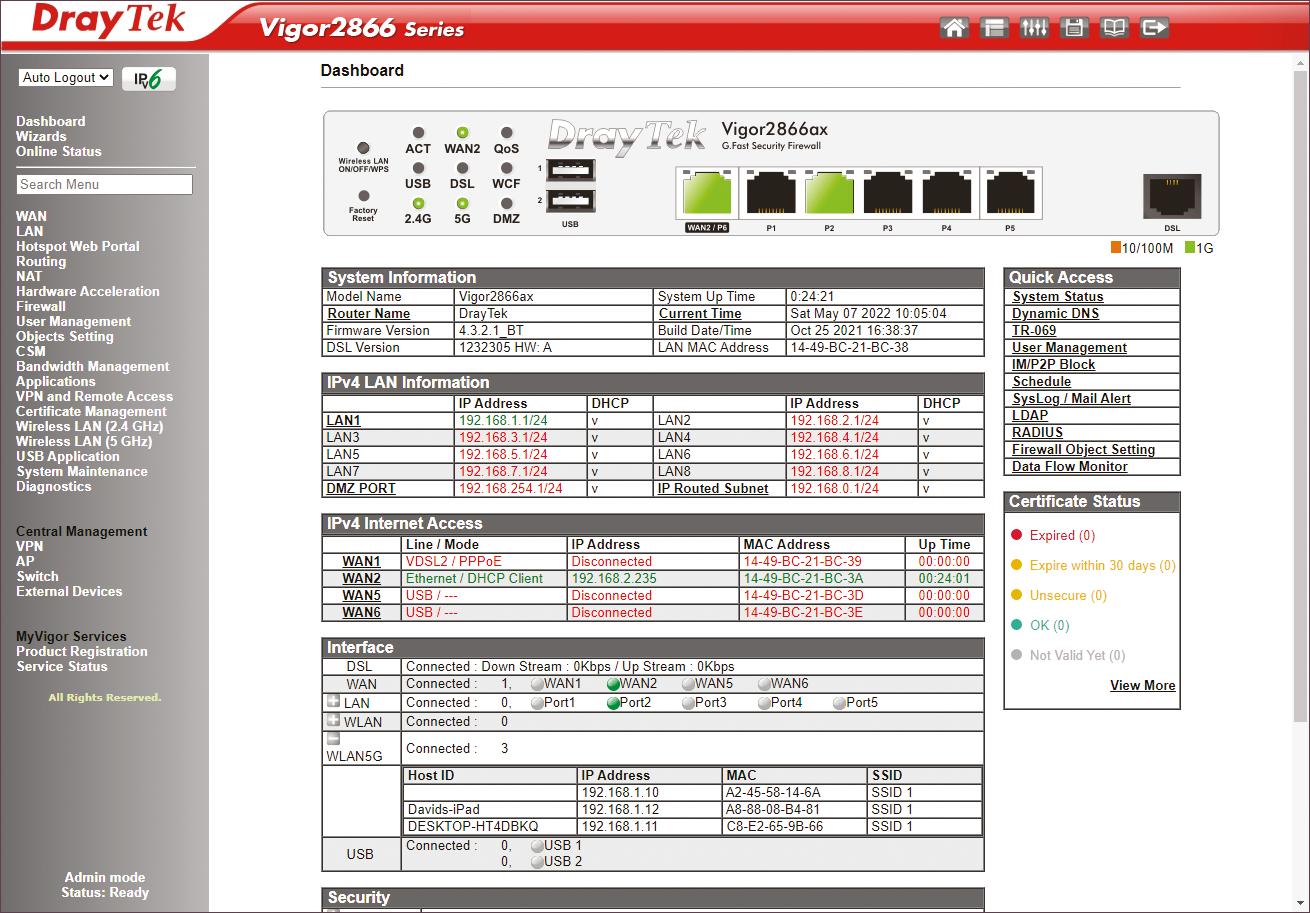The image size is (1310, 913).
Task: Open the sliders settings icon in header
Action: pos(1034,27)
